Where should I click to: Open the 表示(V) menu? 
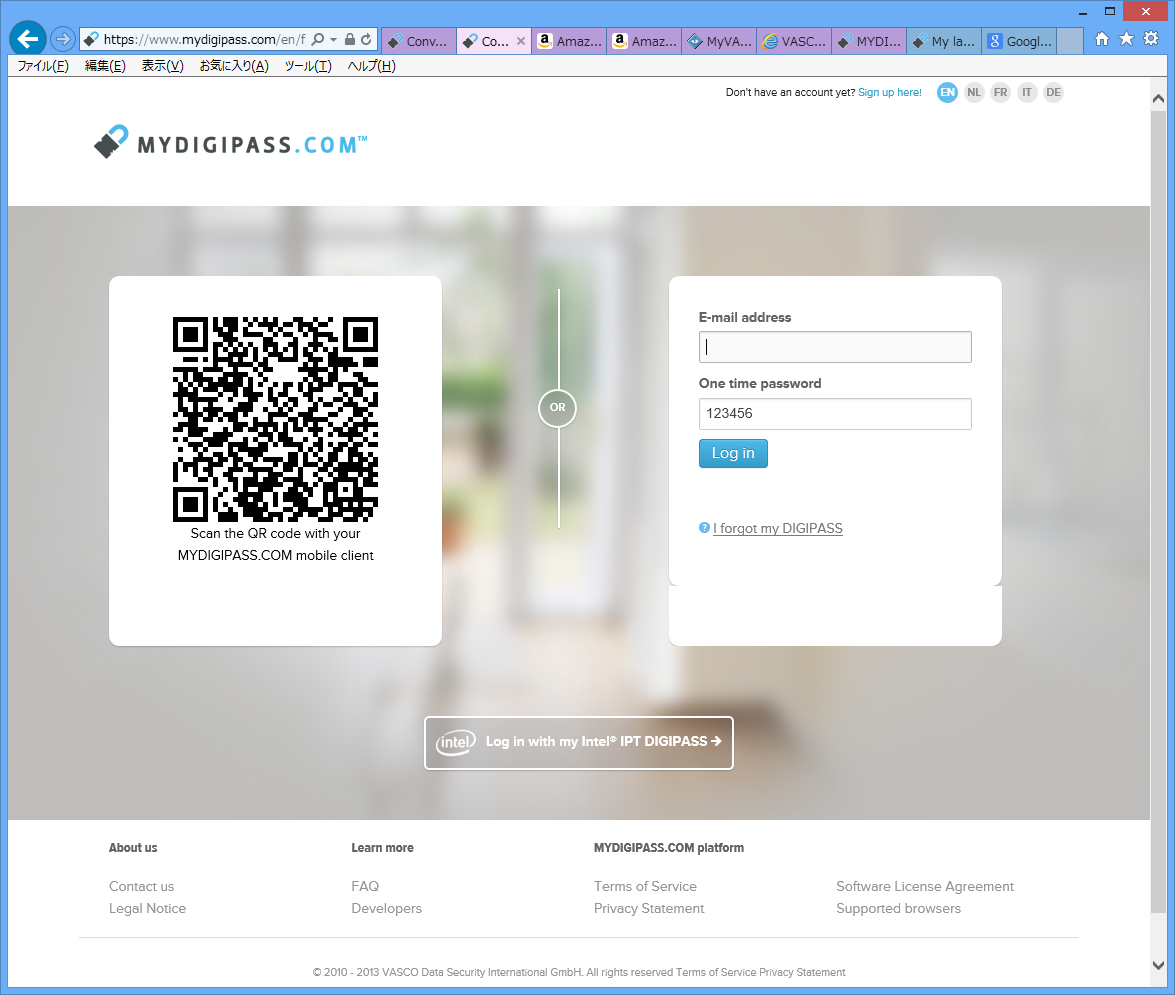click(163, 66)
